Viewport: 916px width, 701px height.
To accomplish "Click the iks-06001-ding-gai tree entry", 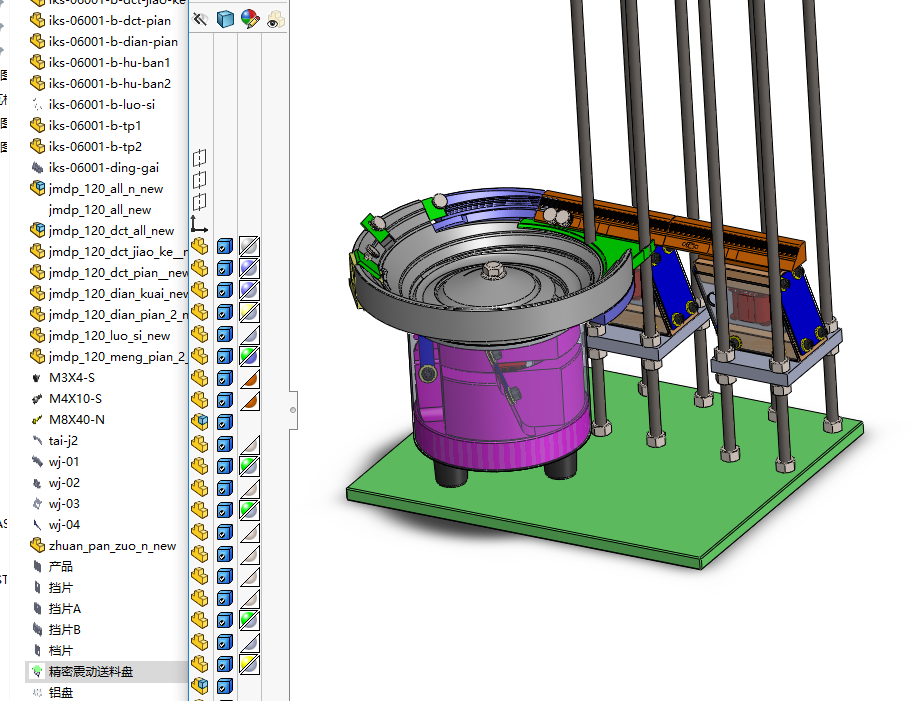I will click(103, 167).
